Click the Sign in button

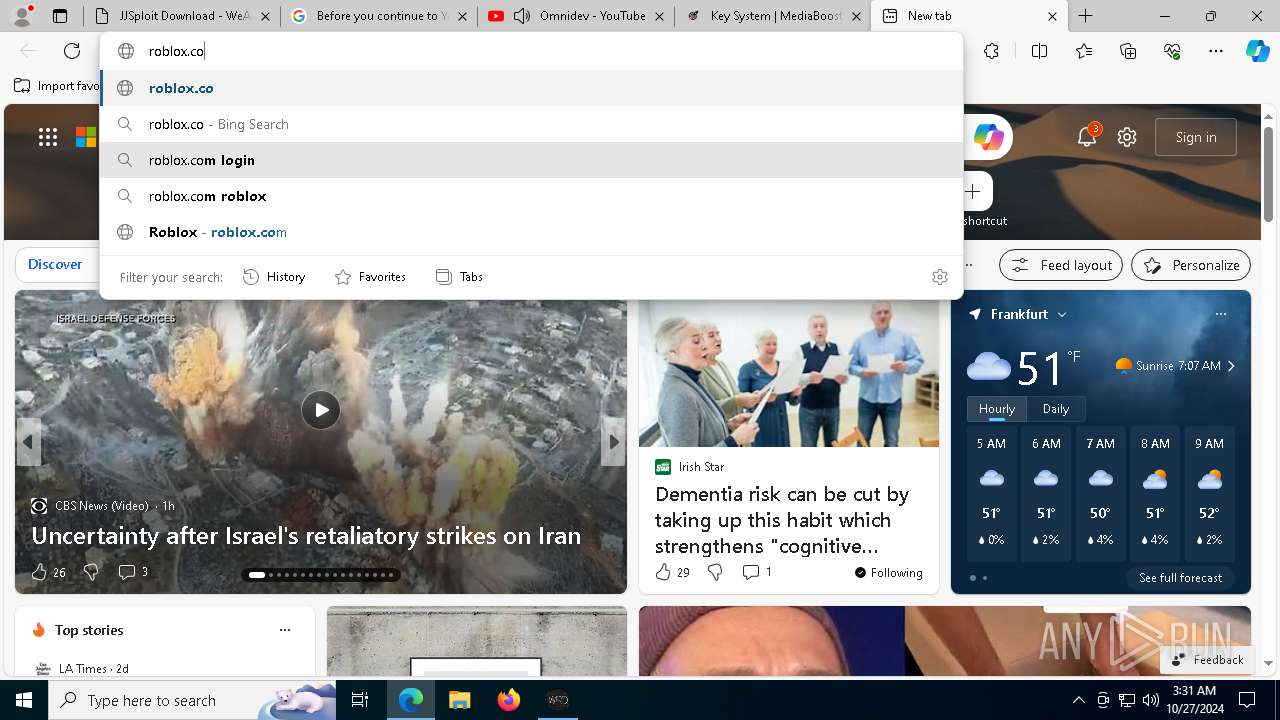point(1196,137)
